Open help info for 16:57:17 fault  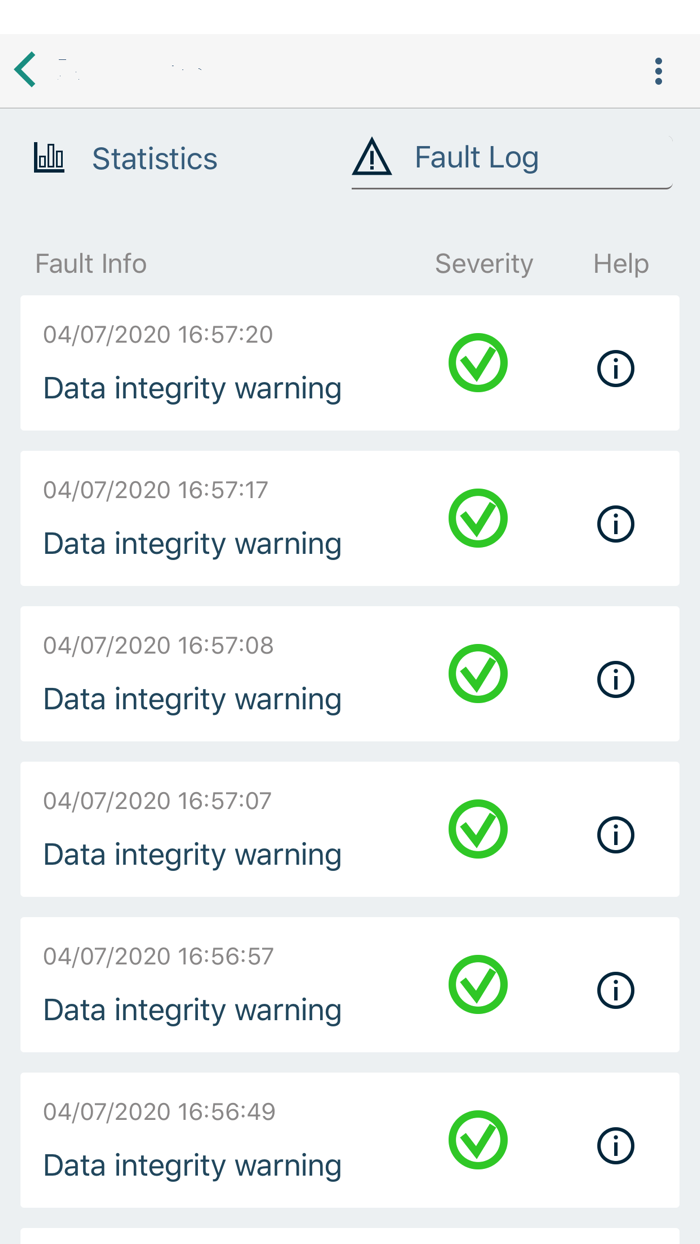coord(616,524)
